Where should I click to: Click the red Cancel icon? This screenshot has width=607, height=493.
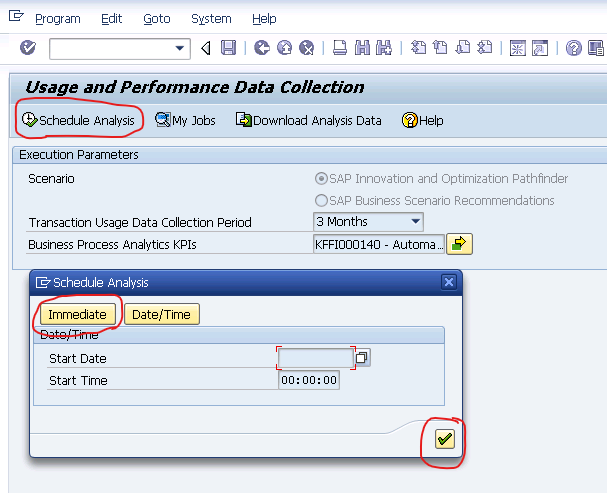pyautogui.click(x=307, y=48)
